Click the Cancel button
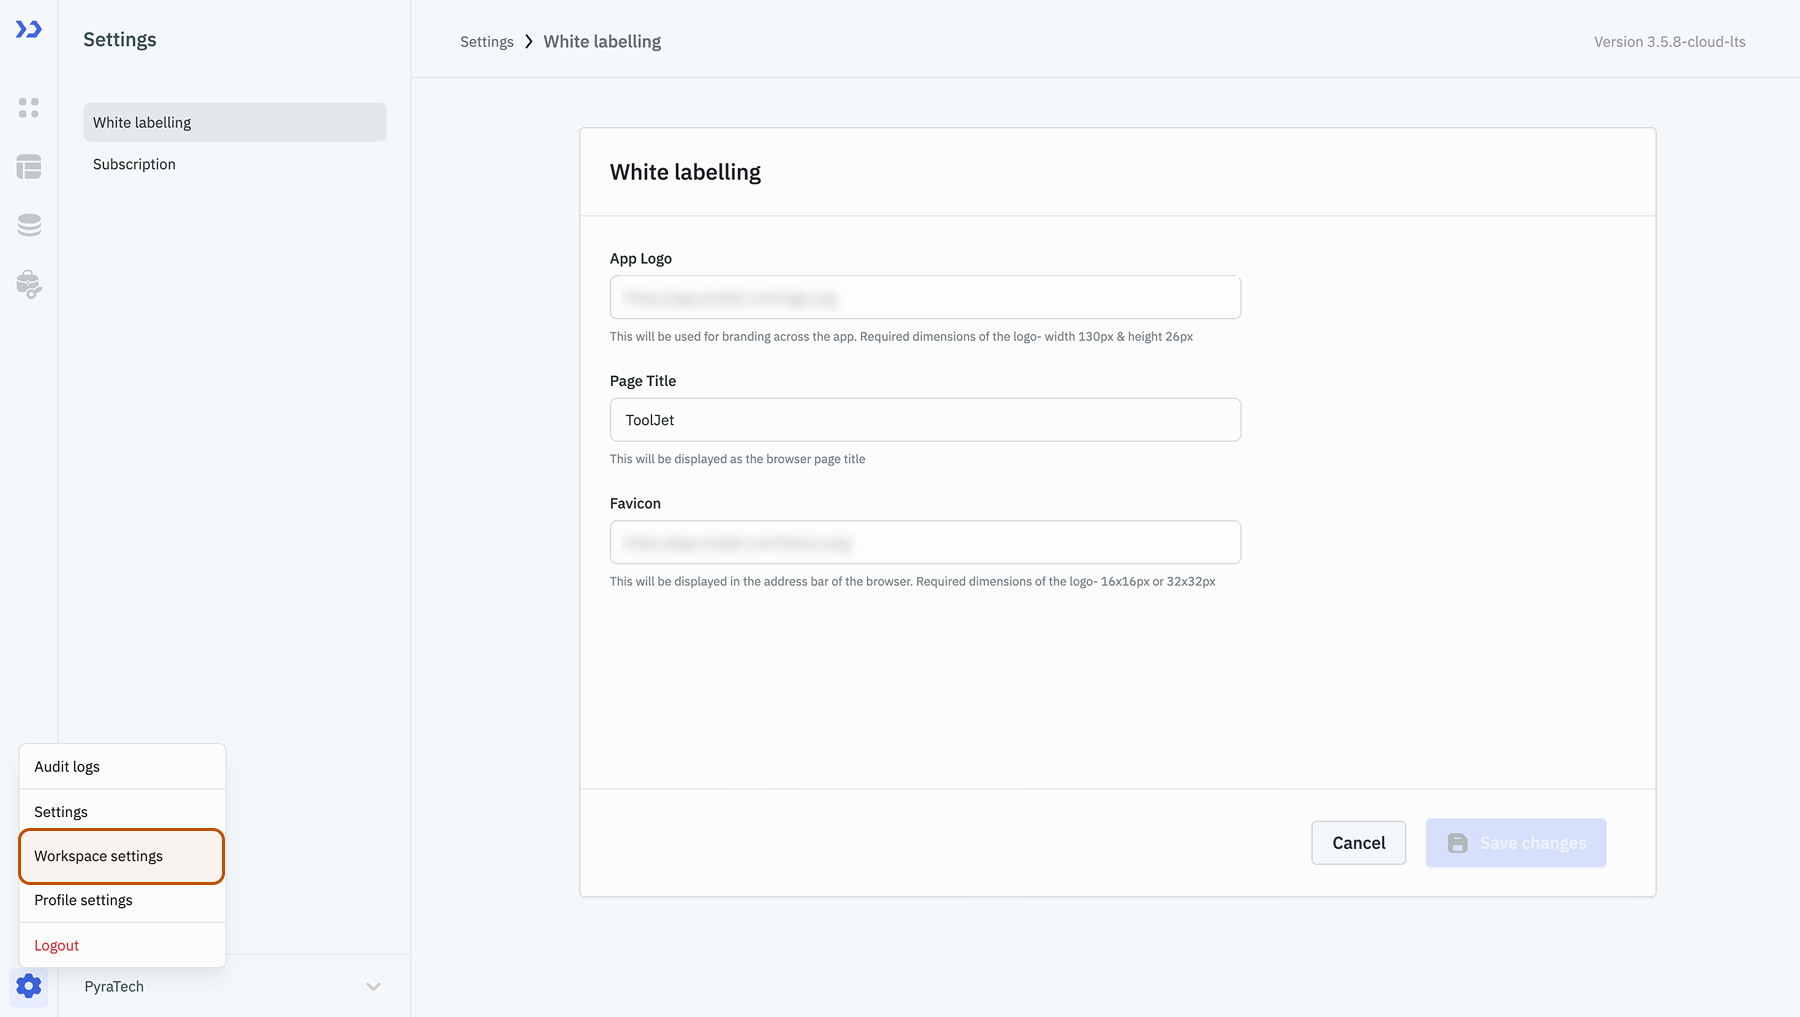1800x1017 pixels. [1358, 843]
